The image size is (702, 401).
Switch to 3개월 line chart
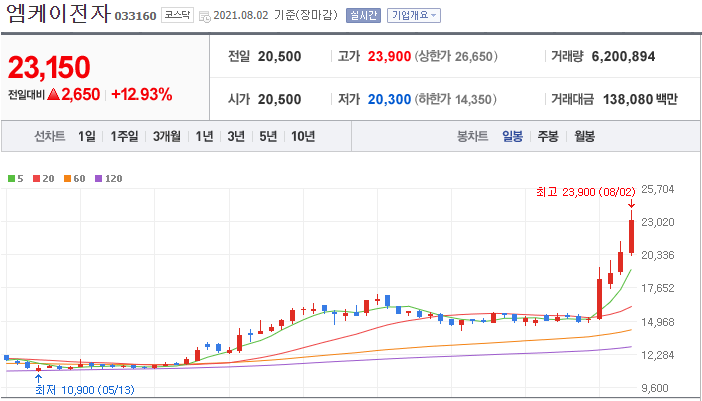pyautogui.click(x=167, y=137)
